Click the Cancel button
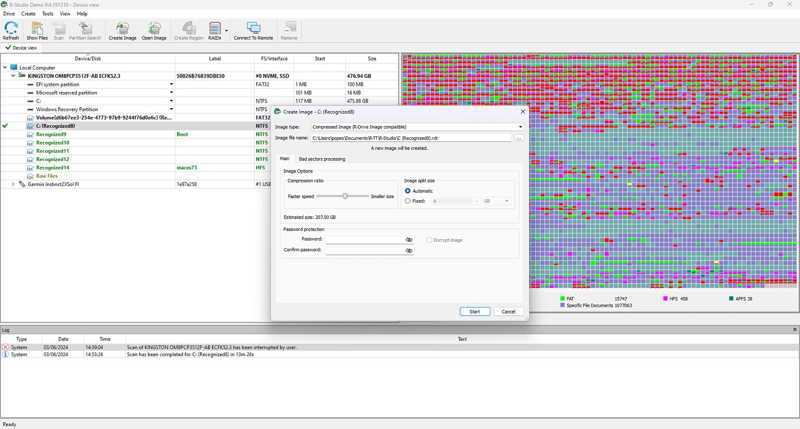Screen dimensions: 800x429 [508, 311]
